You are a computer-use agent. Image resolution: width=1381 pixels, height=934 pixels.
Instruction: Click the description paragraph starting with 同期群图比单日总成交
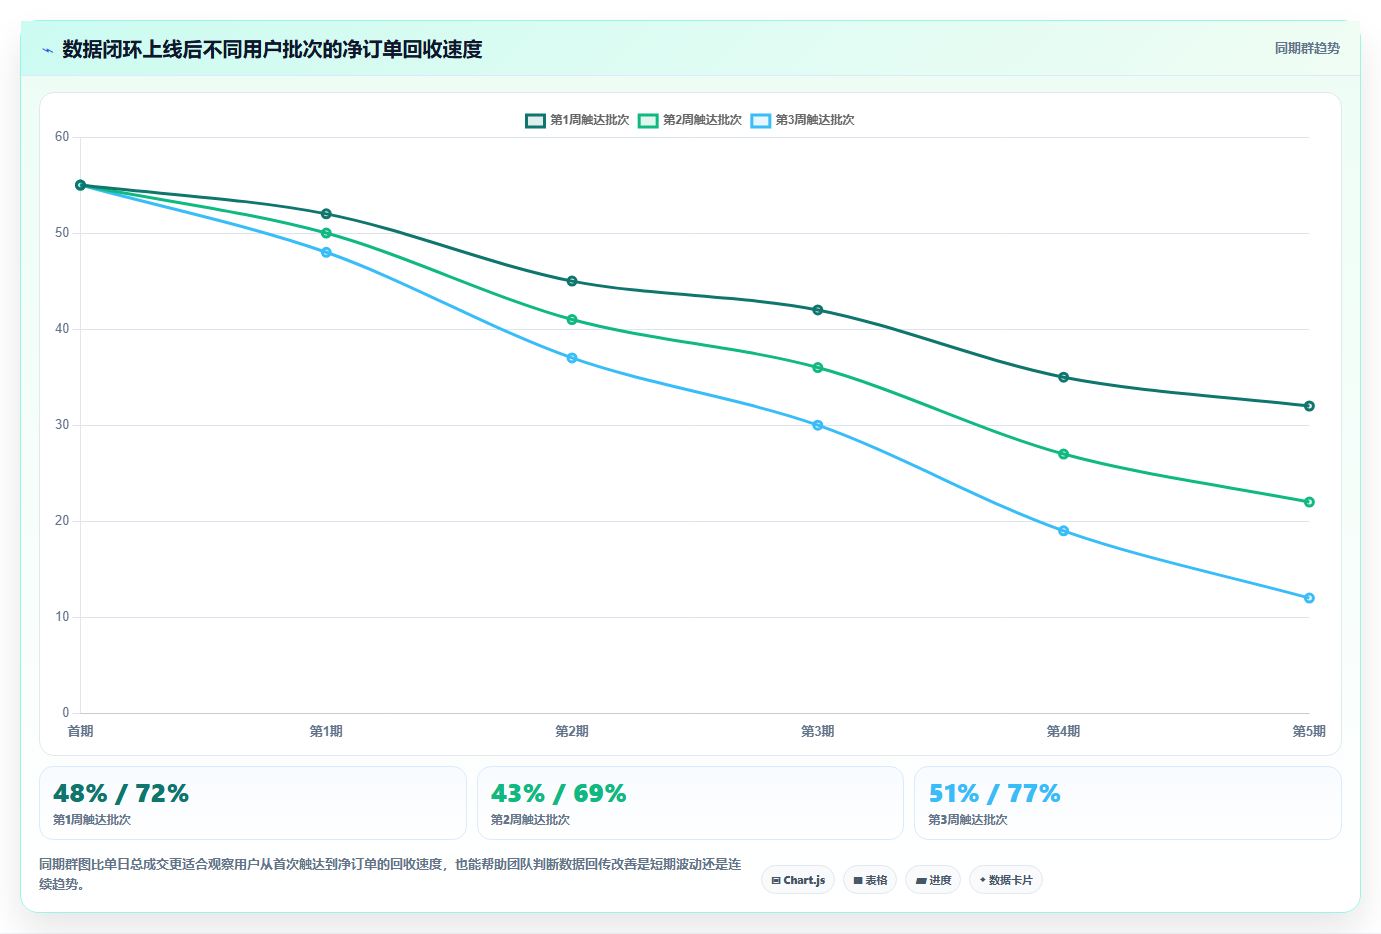pos(390,874)
